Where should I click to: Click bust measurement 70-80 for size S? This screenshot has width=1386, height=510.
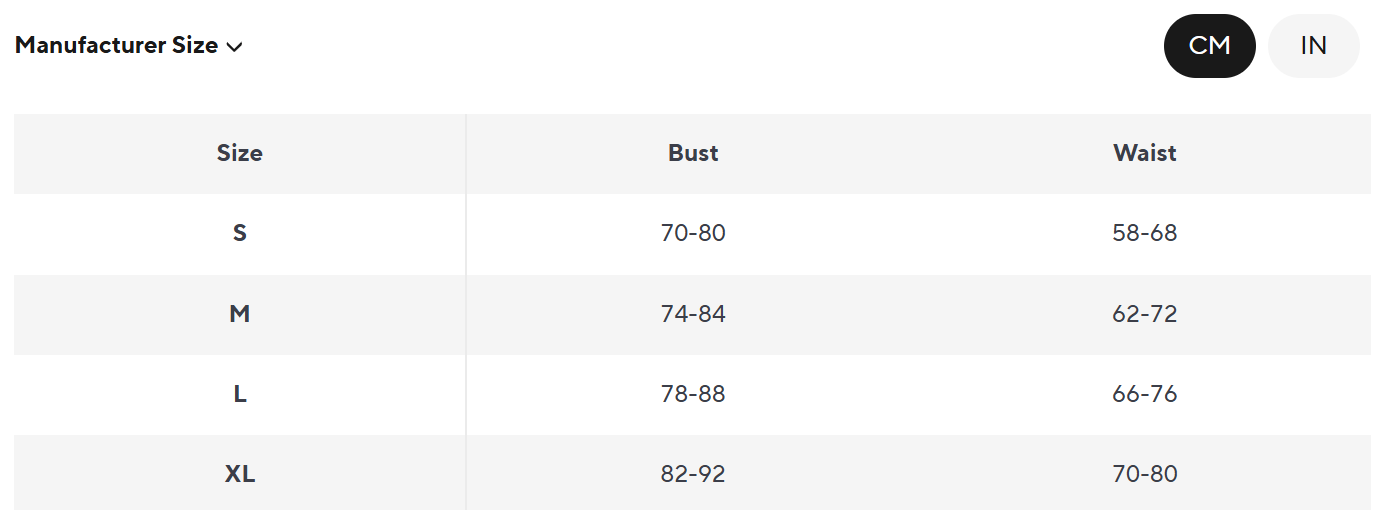pos(693,233)
